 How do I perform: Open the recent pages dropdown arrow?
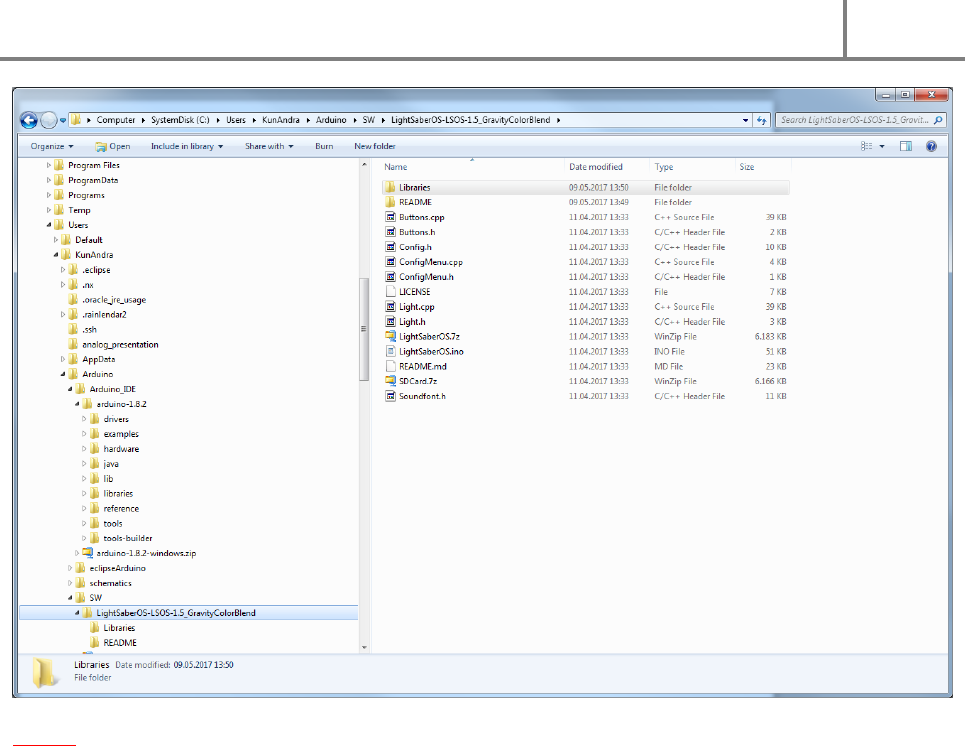63,121
